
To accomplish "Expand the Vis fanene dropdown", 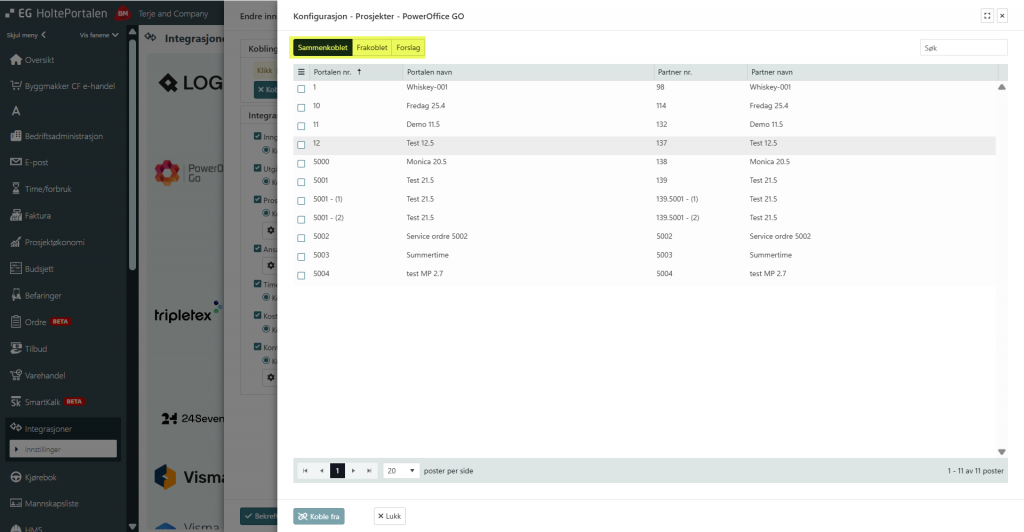I will (x=99, y=35).
